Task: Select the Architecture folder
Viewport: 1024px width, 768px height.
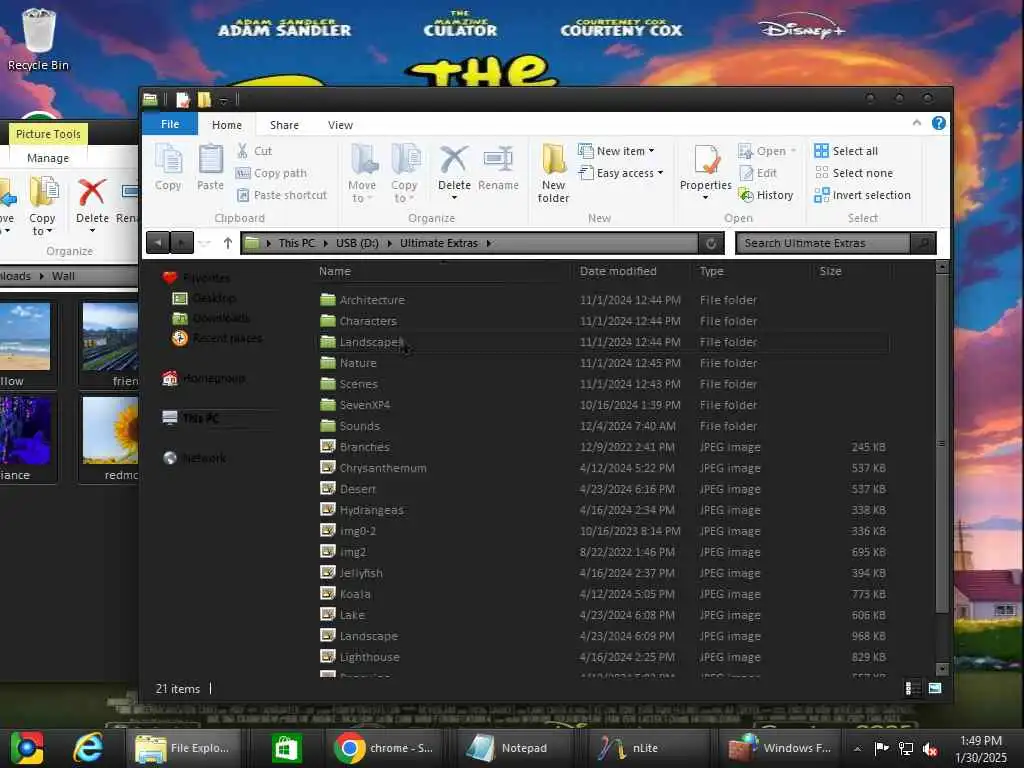Action: [x=362, y=300]
